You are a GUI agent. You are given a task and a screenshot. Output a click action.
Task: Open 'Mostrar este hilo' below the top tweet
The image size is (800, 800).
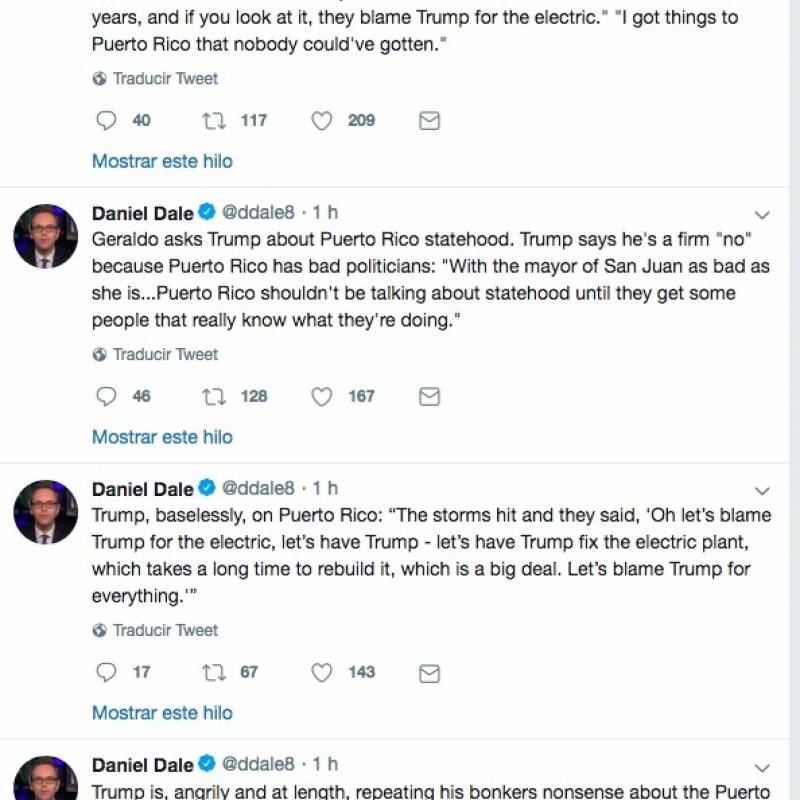tap(162, 161)
